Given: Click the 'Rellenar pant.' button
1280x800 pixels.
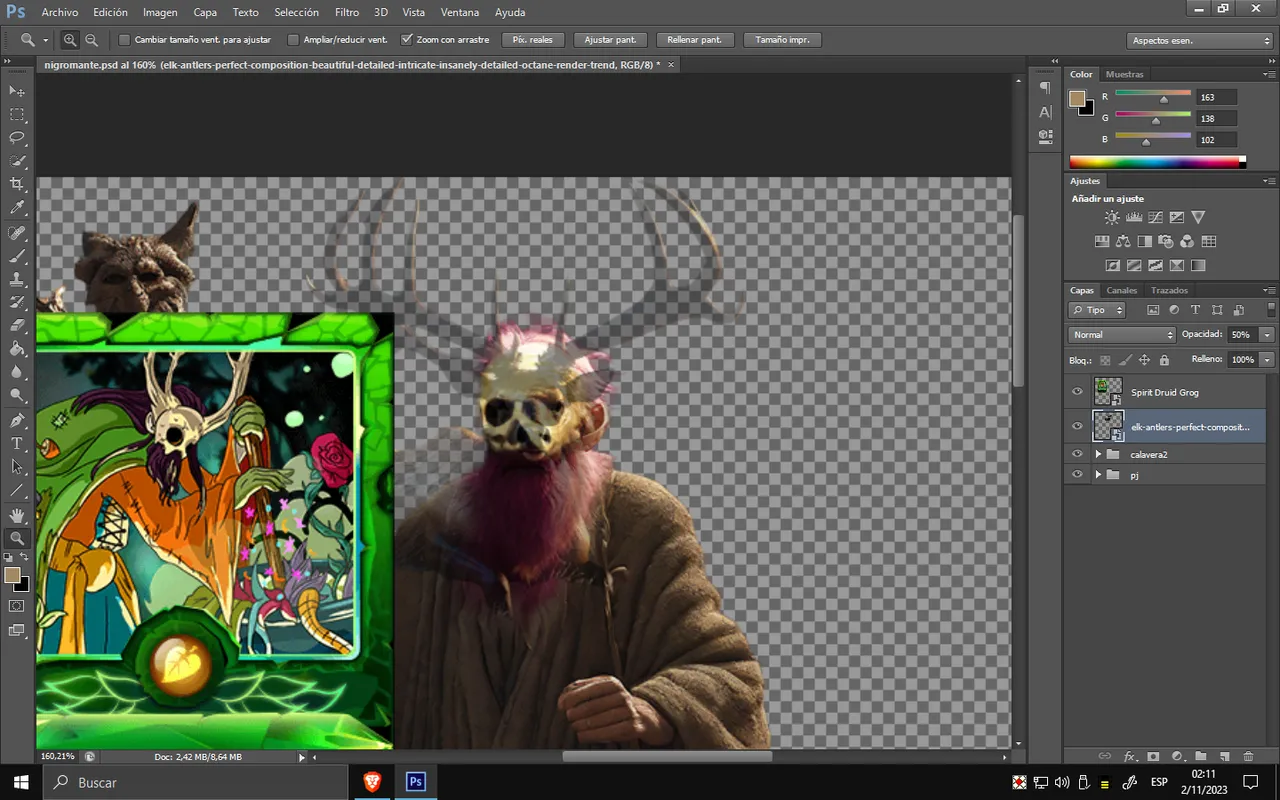Looking at the screenshot, I should (694, 40).
